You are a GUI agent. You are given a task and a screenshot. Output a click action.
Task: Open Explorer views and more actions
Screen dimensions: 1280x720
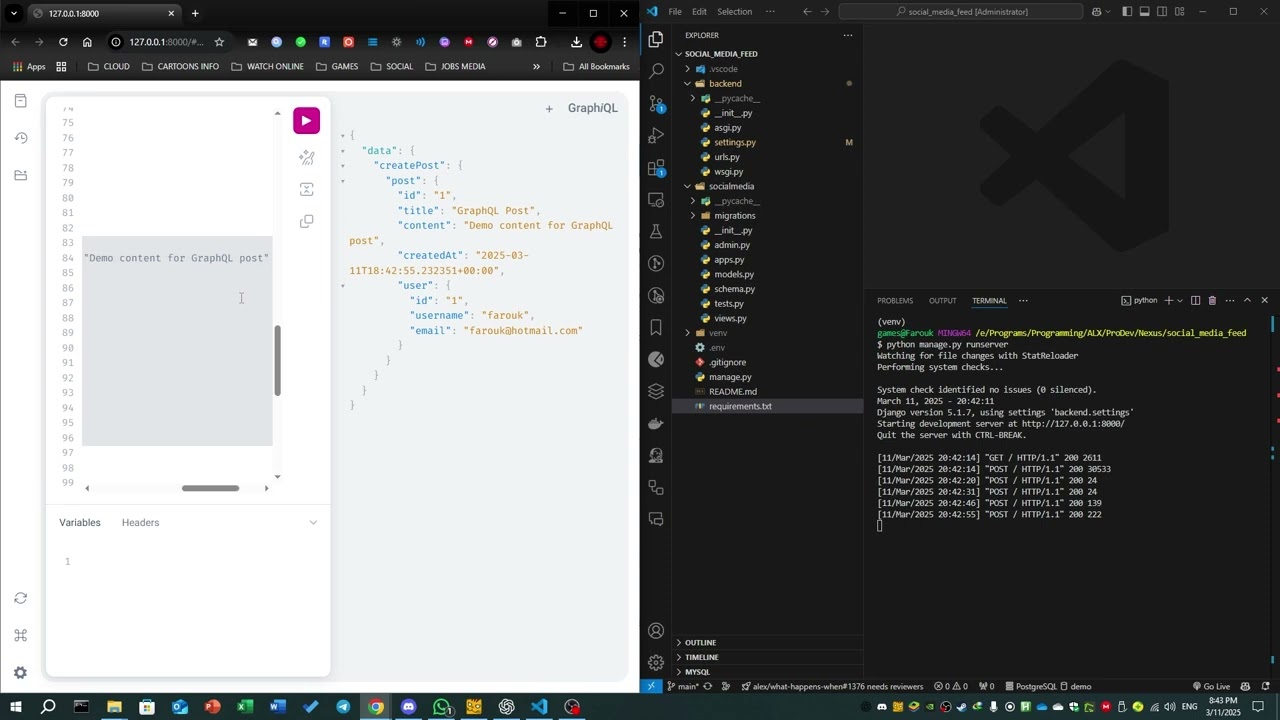click(x=848, y=35)
